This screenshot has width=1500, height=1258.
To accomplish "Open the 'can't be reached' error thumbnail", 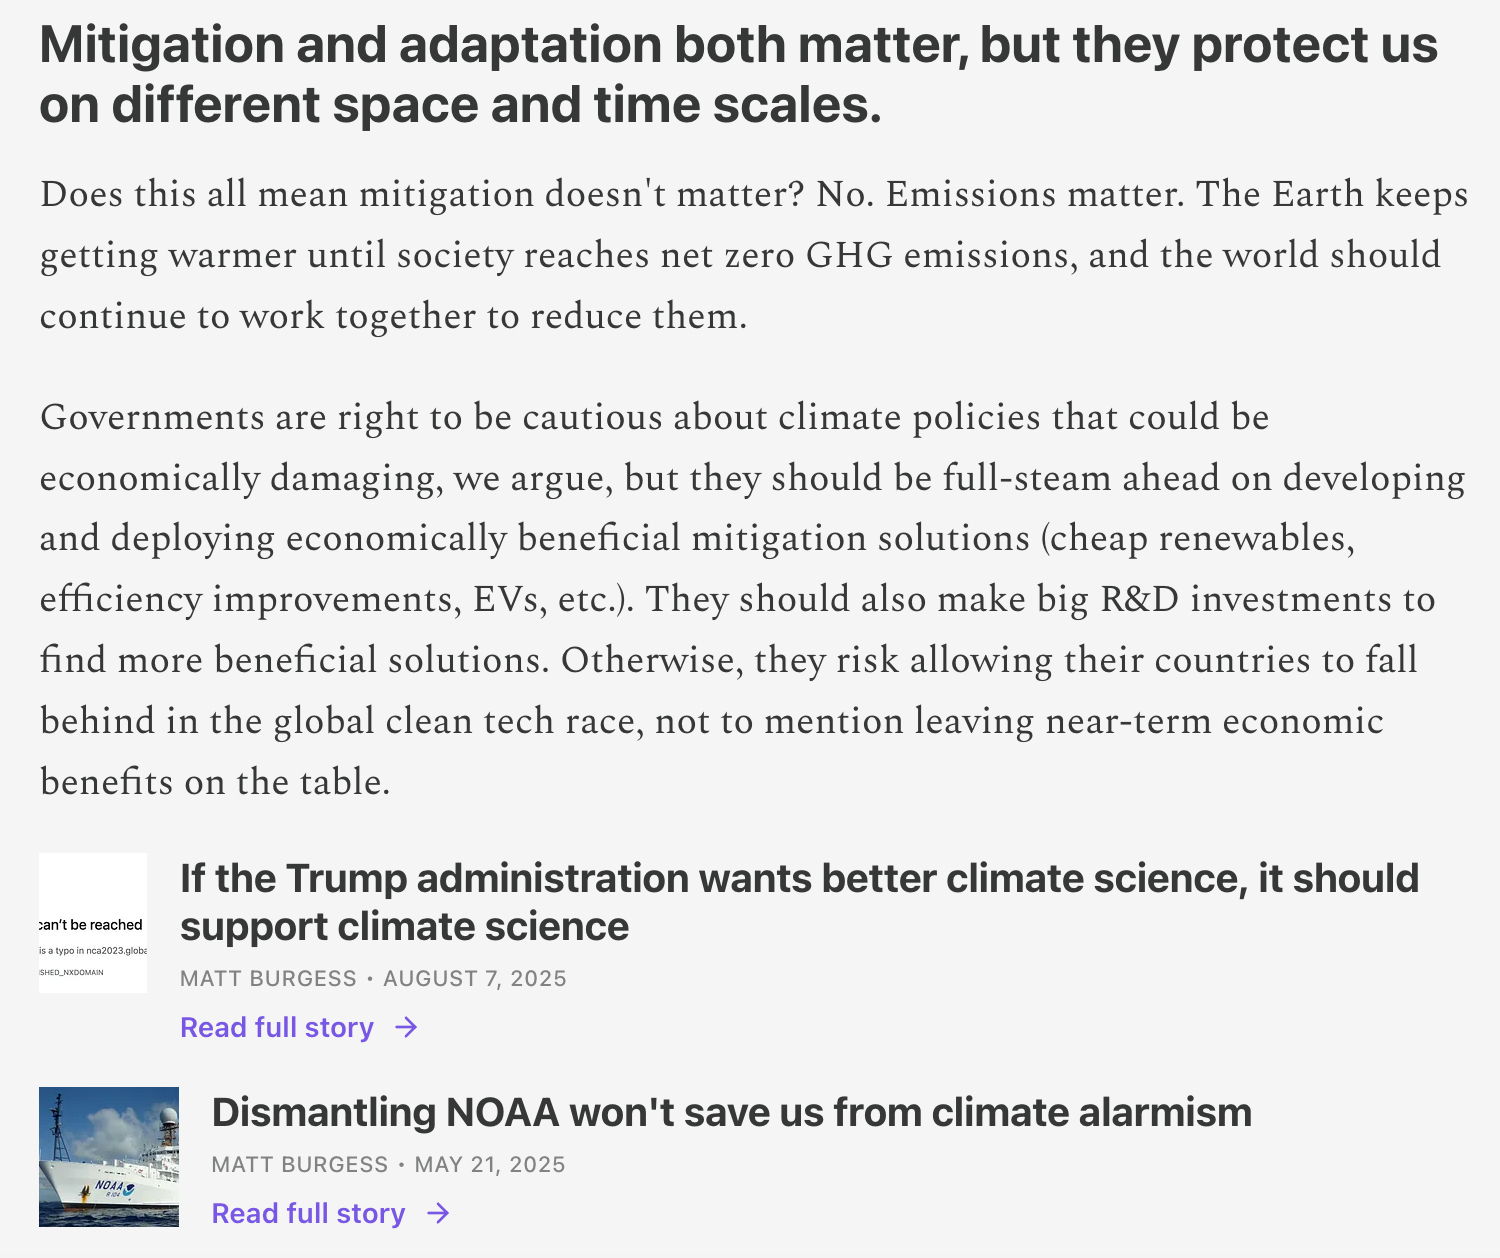I will [x=93, y=923].
